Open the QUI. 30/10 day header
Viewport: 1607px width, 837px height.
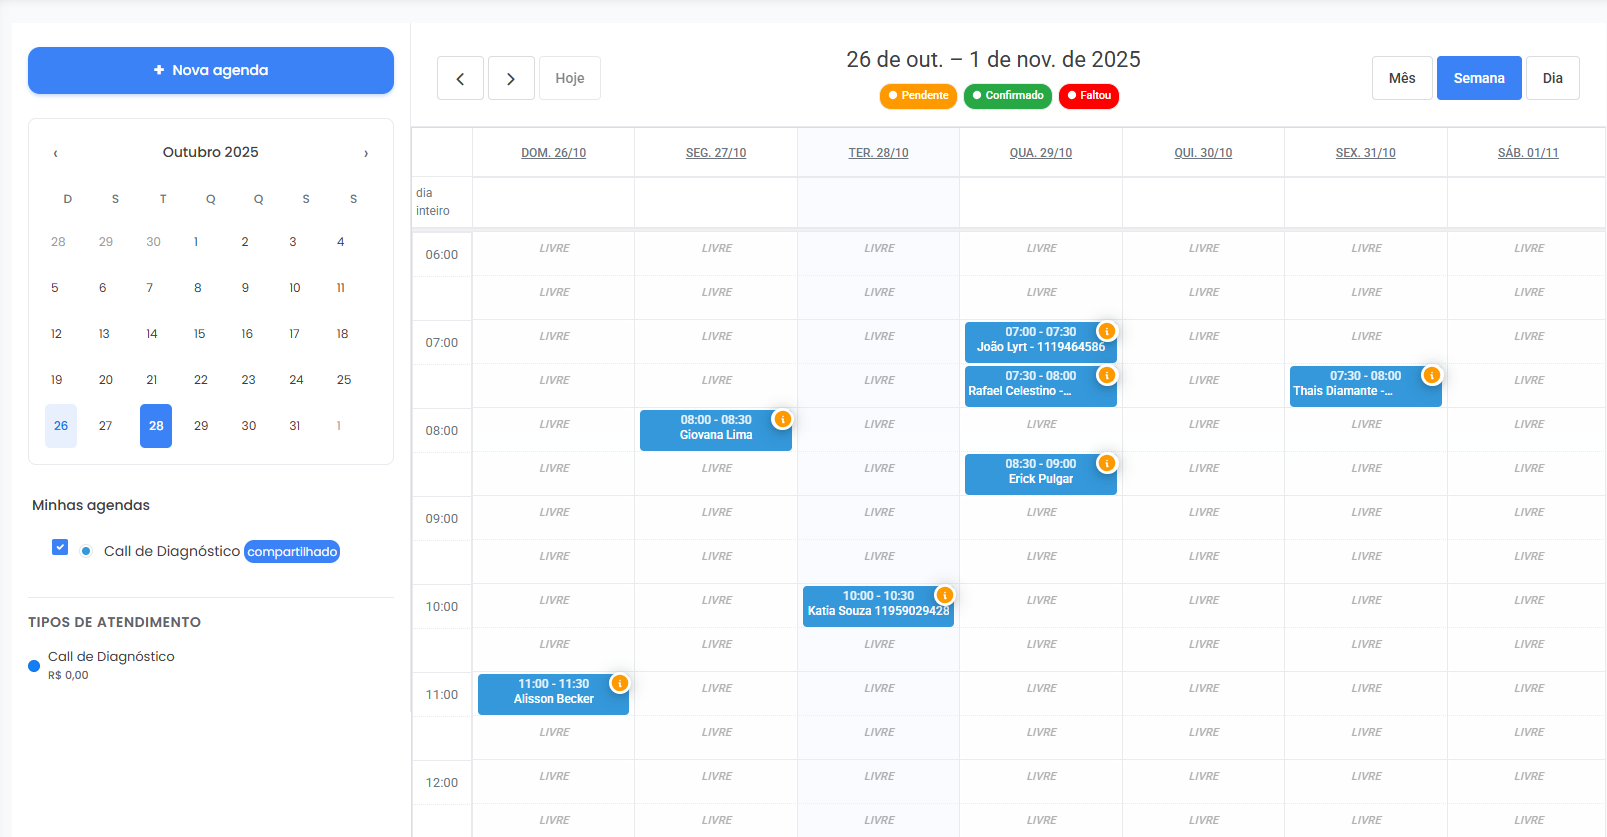[x=1203, y=153]
